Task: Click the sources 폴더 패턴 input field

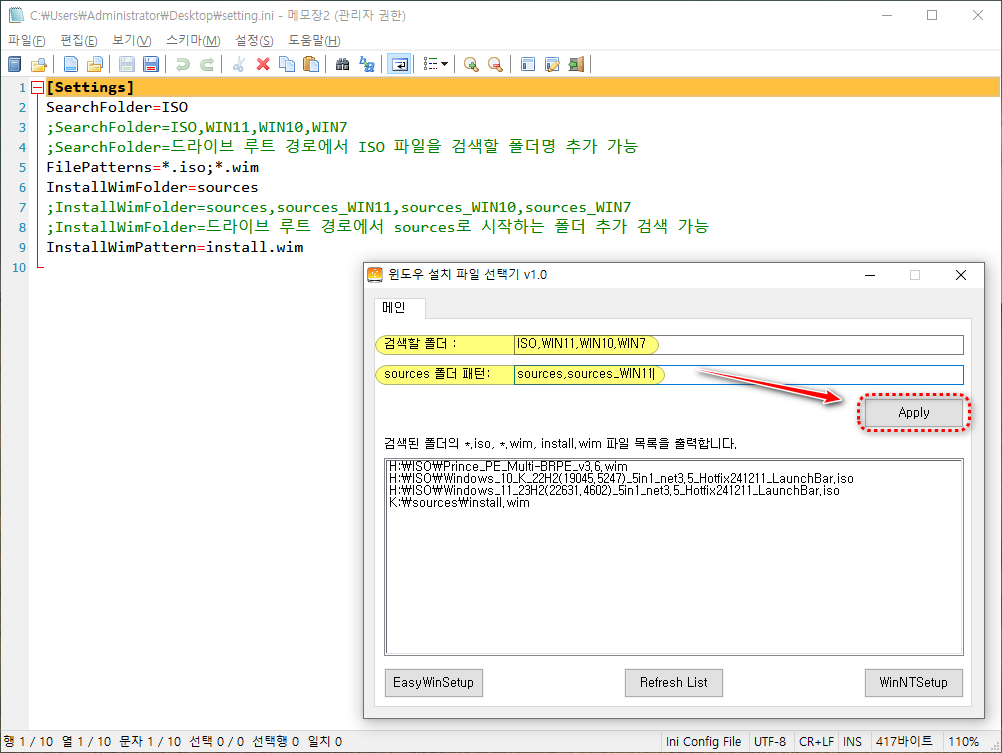Action: tap(738, 375)
